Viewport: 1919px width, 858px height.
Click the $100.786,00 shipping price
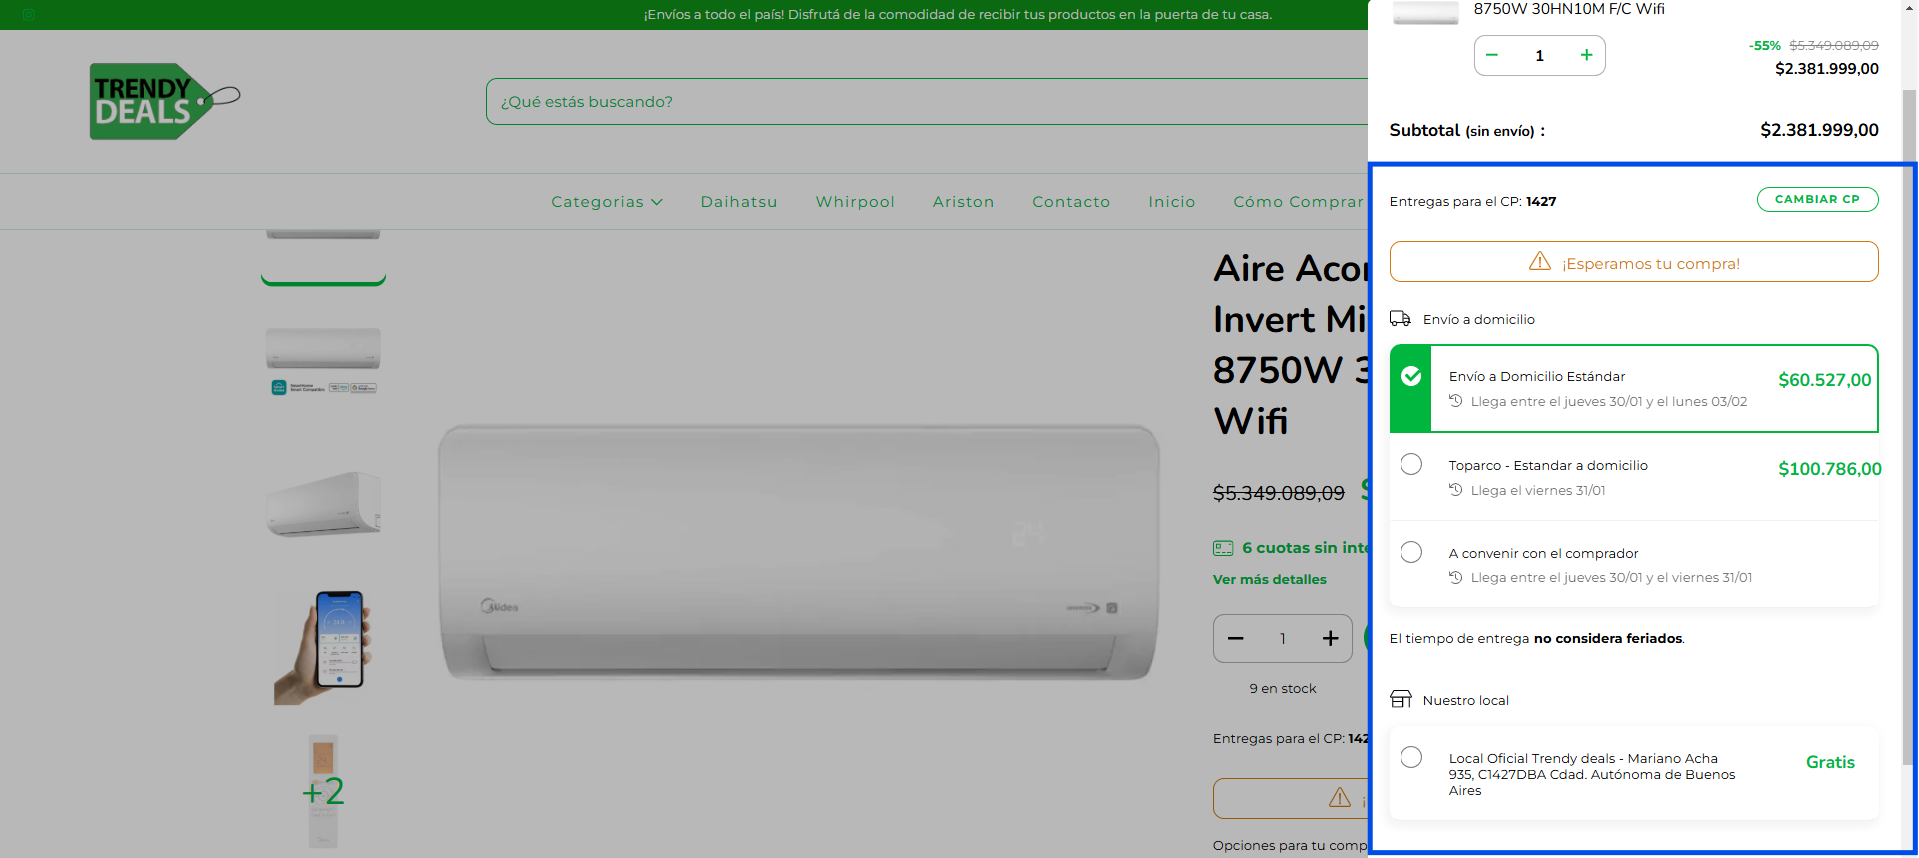coord(1829,469)
